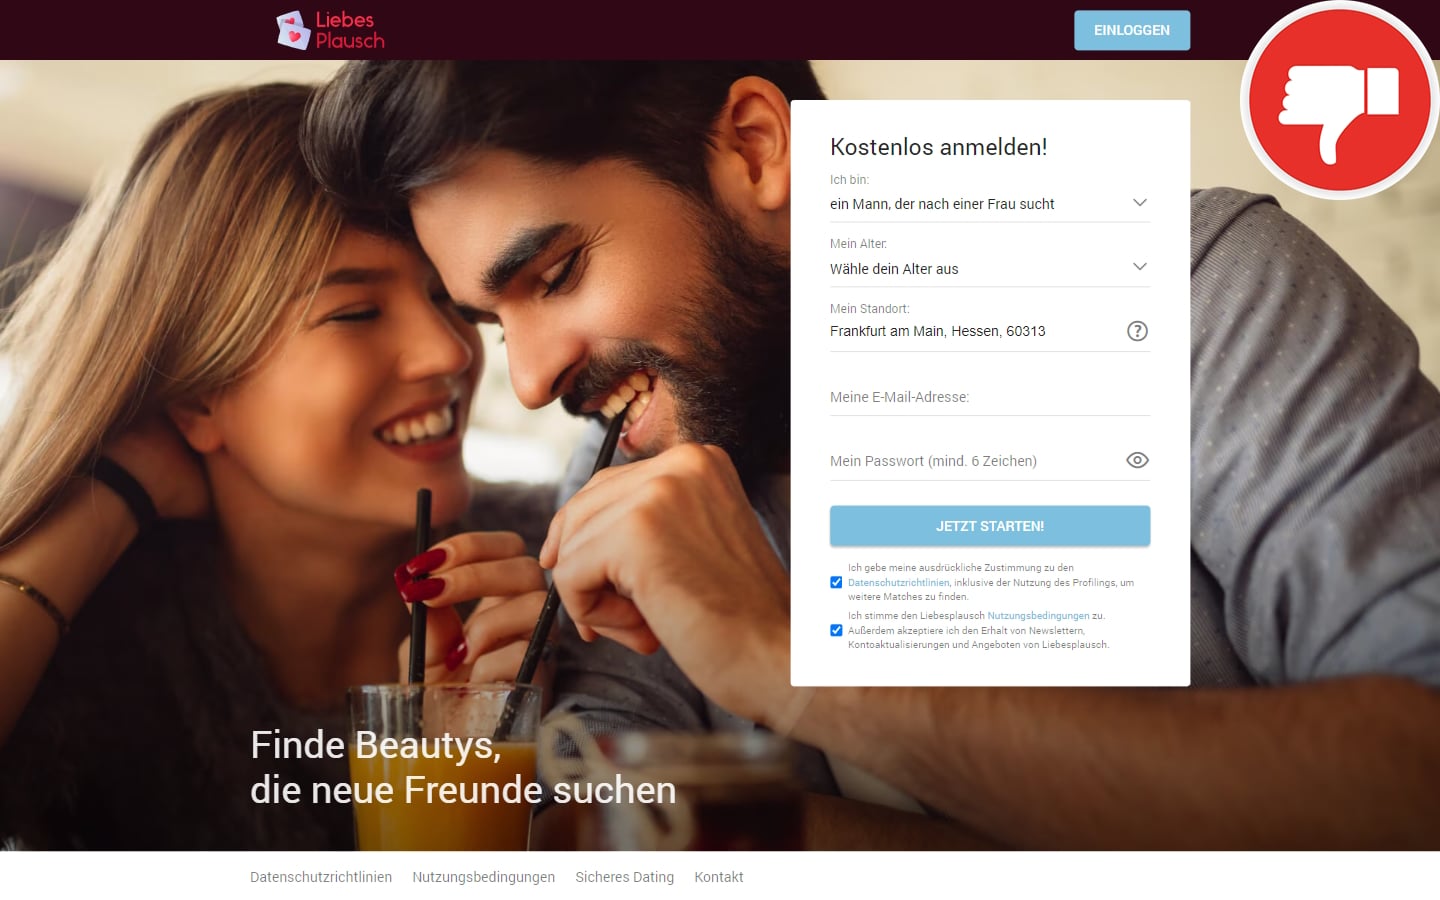
Task: Show password with the eye icon
Action: (x=1137, y=460)
